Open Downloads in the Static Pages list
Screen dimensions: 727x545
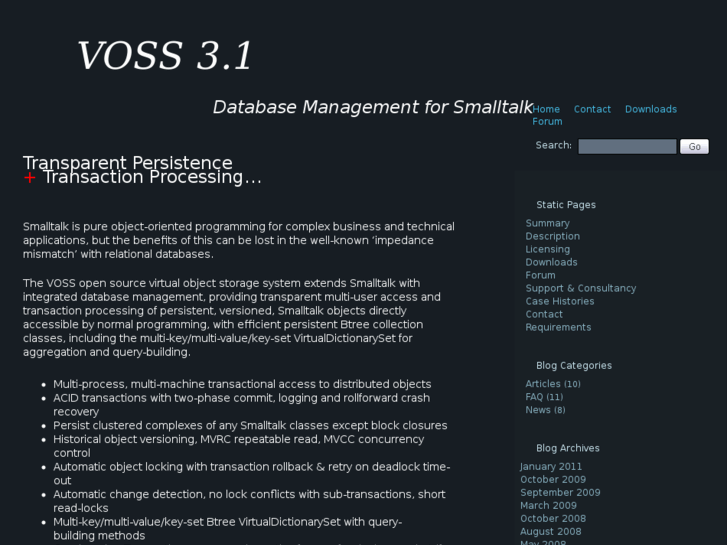(x=551, y=262)
